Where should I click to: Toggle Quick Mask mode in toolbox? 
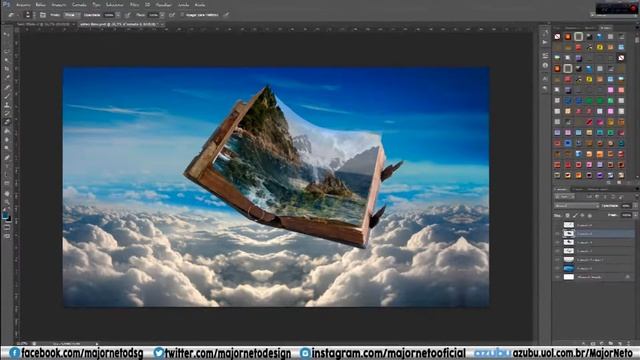pos(7,227)
